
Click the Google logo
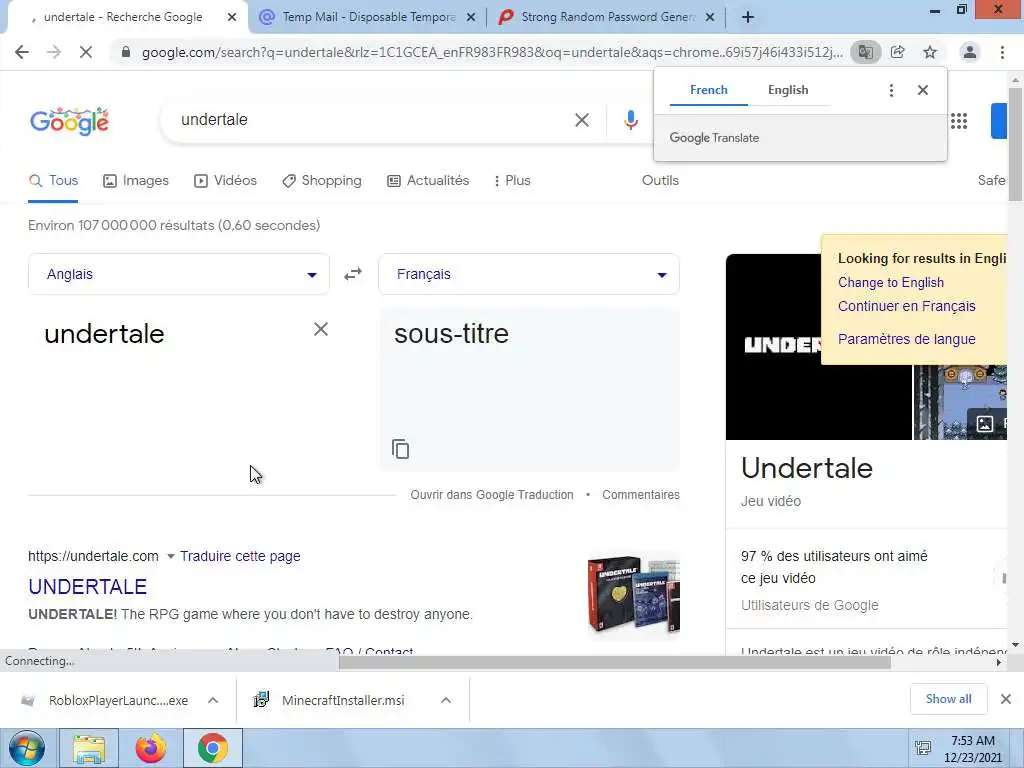(69, 121)
